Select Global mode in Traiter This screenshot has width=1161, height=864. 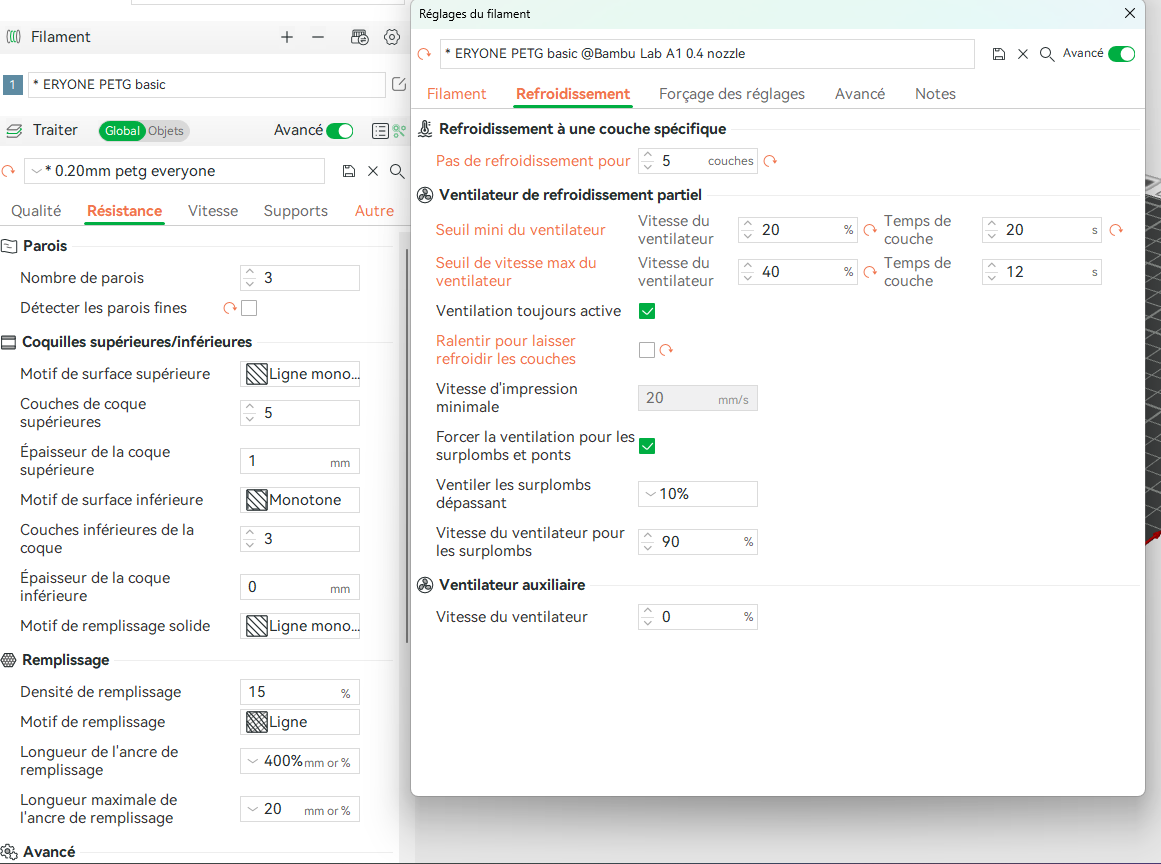[121, 131]
